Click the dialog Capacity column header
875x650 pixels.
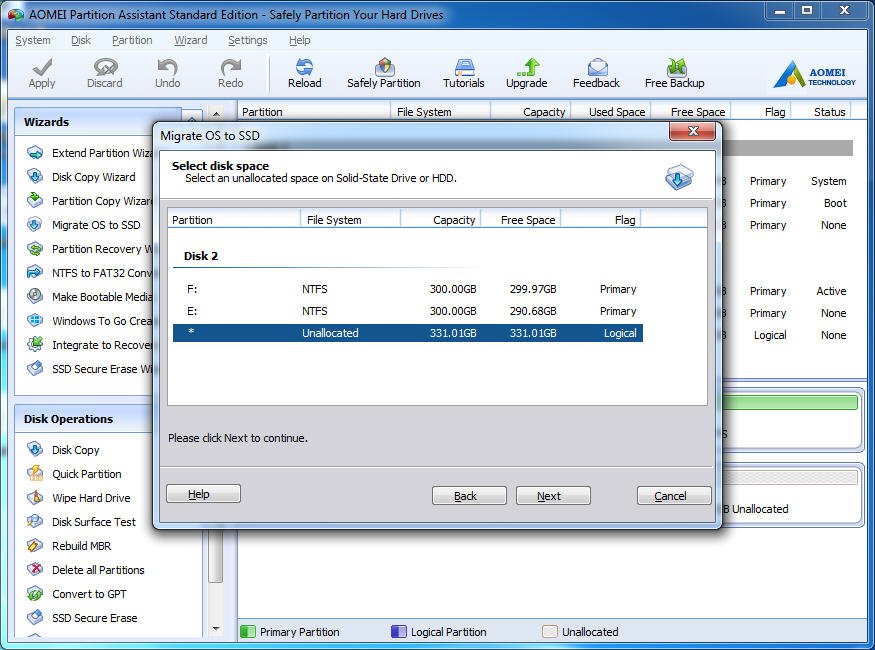tap(441, 220)
